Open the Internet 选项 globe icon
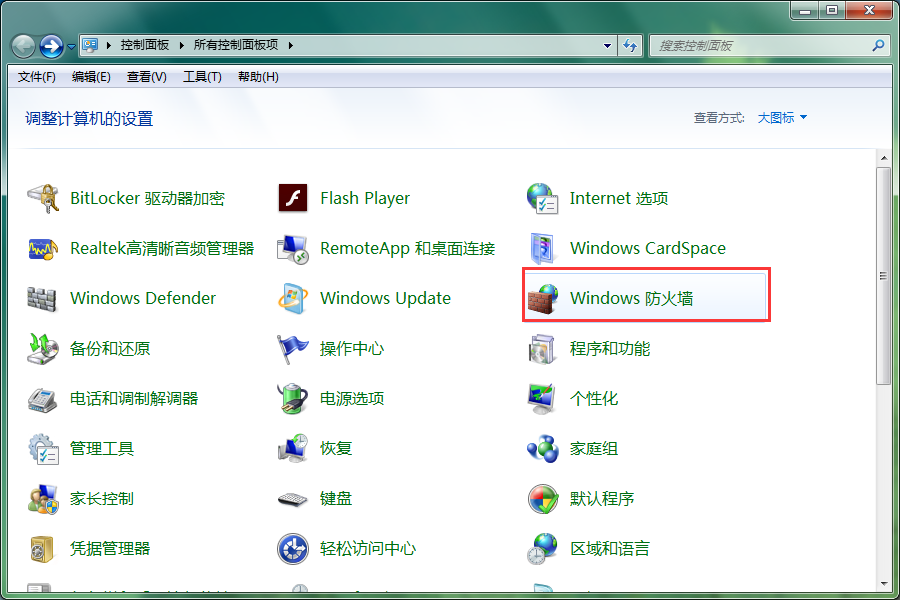This screenshot has height=600, width=900. point(542,199)
